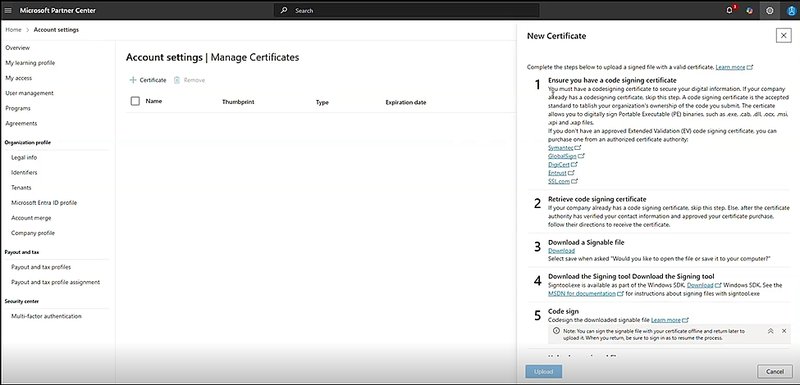This screenshot has height=385, width=800.
Task: Open Account merge
Action: (31, 218)
